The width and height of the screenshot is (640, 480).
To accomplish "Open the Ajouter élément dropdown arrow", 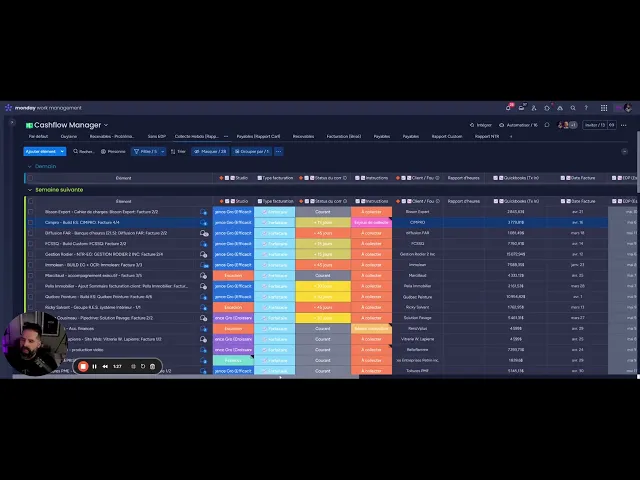I will click(x=62, y=151).
